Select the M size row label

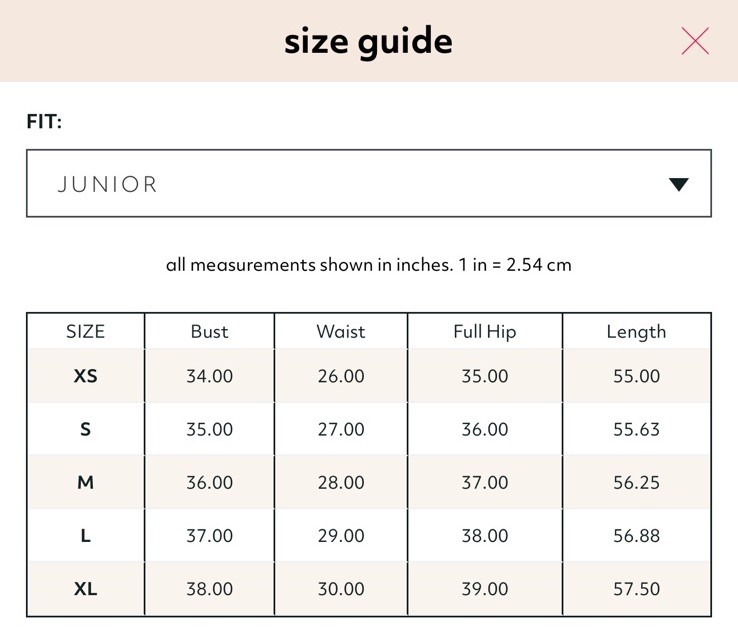click(x=85, y=482)
